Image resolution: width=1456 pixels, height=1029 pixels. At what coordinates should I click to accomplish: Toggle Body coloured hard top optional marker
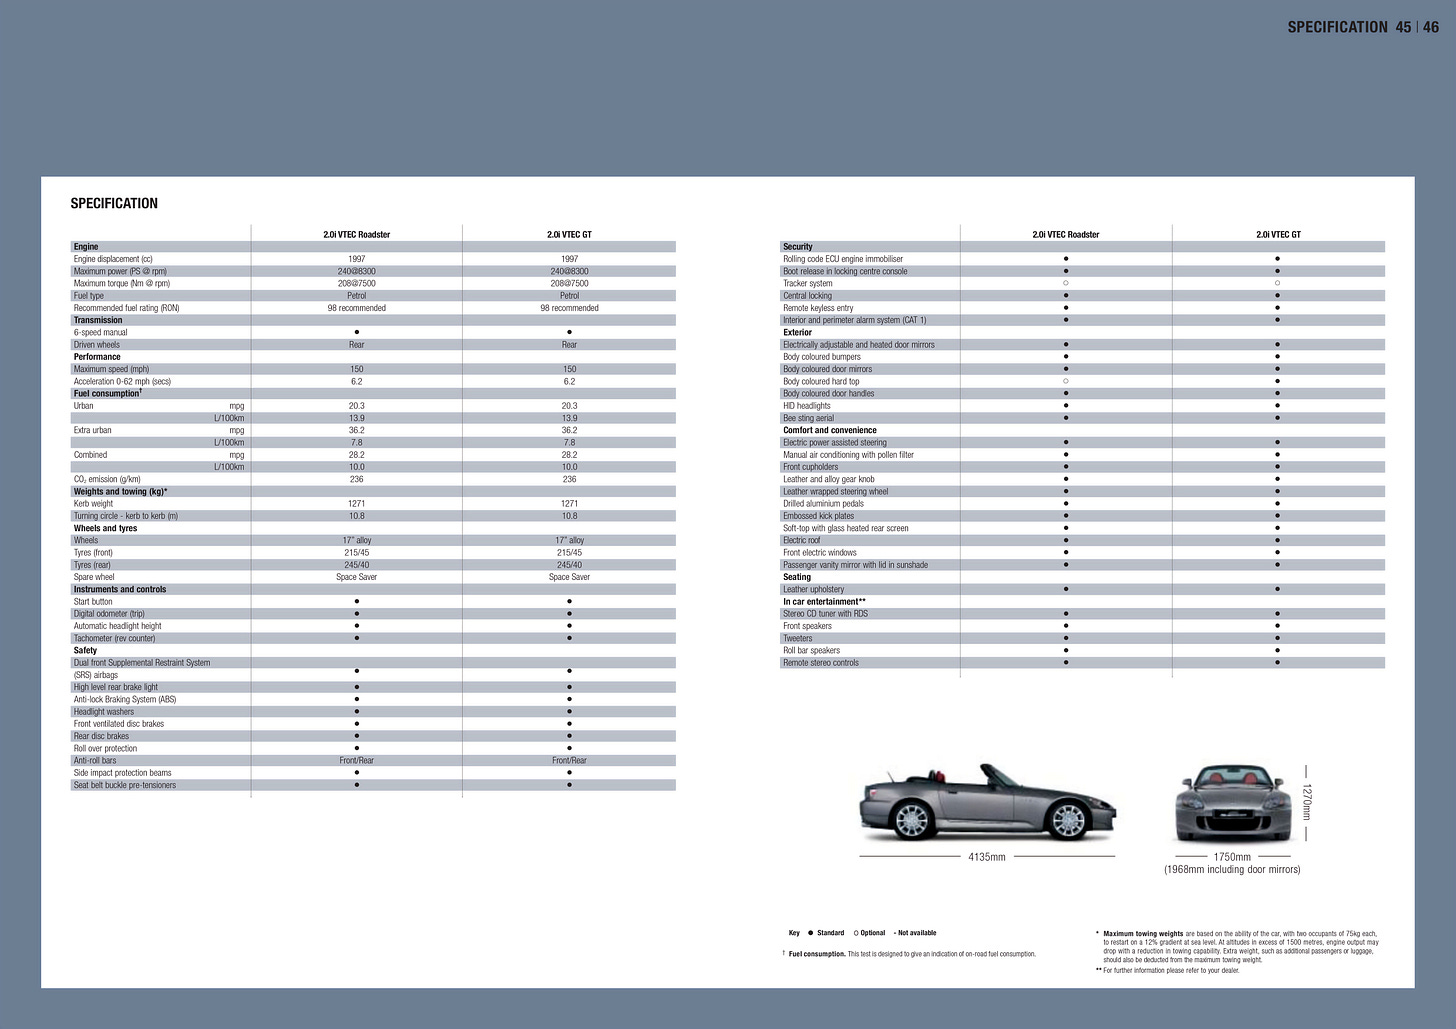click(1065, 381)
